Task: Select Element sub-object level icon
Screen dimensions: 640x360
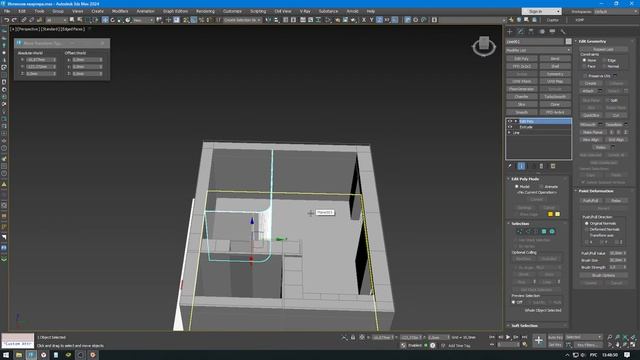Action: pyautogui.click(x=552, y=231)
